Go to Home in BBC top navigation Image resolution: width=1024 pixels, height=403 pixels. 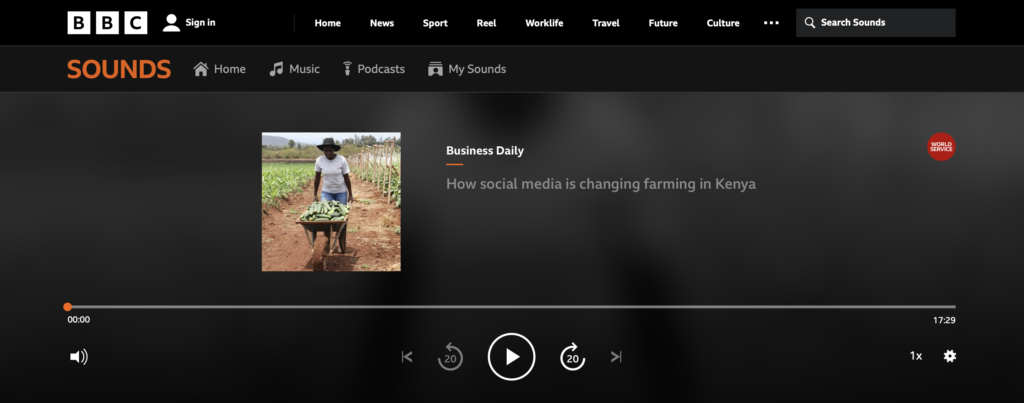[x=327, y=23]
